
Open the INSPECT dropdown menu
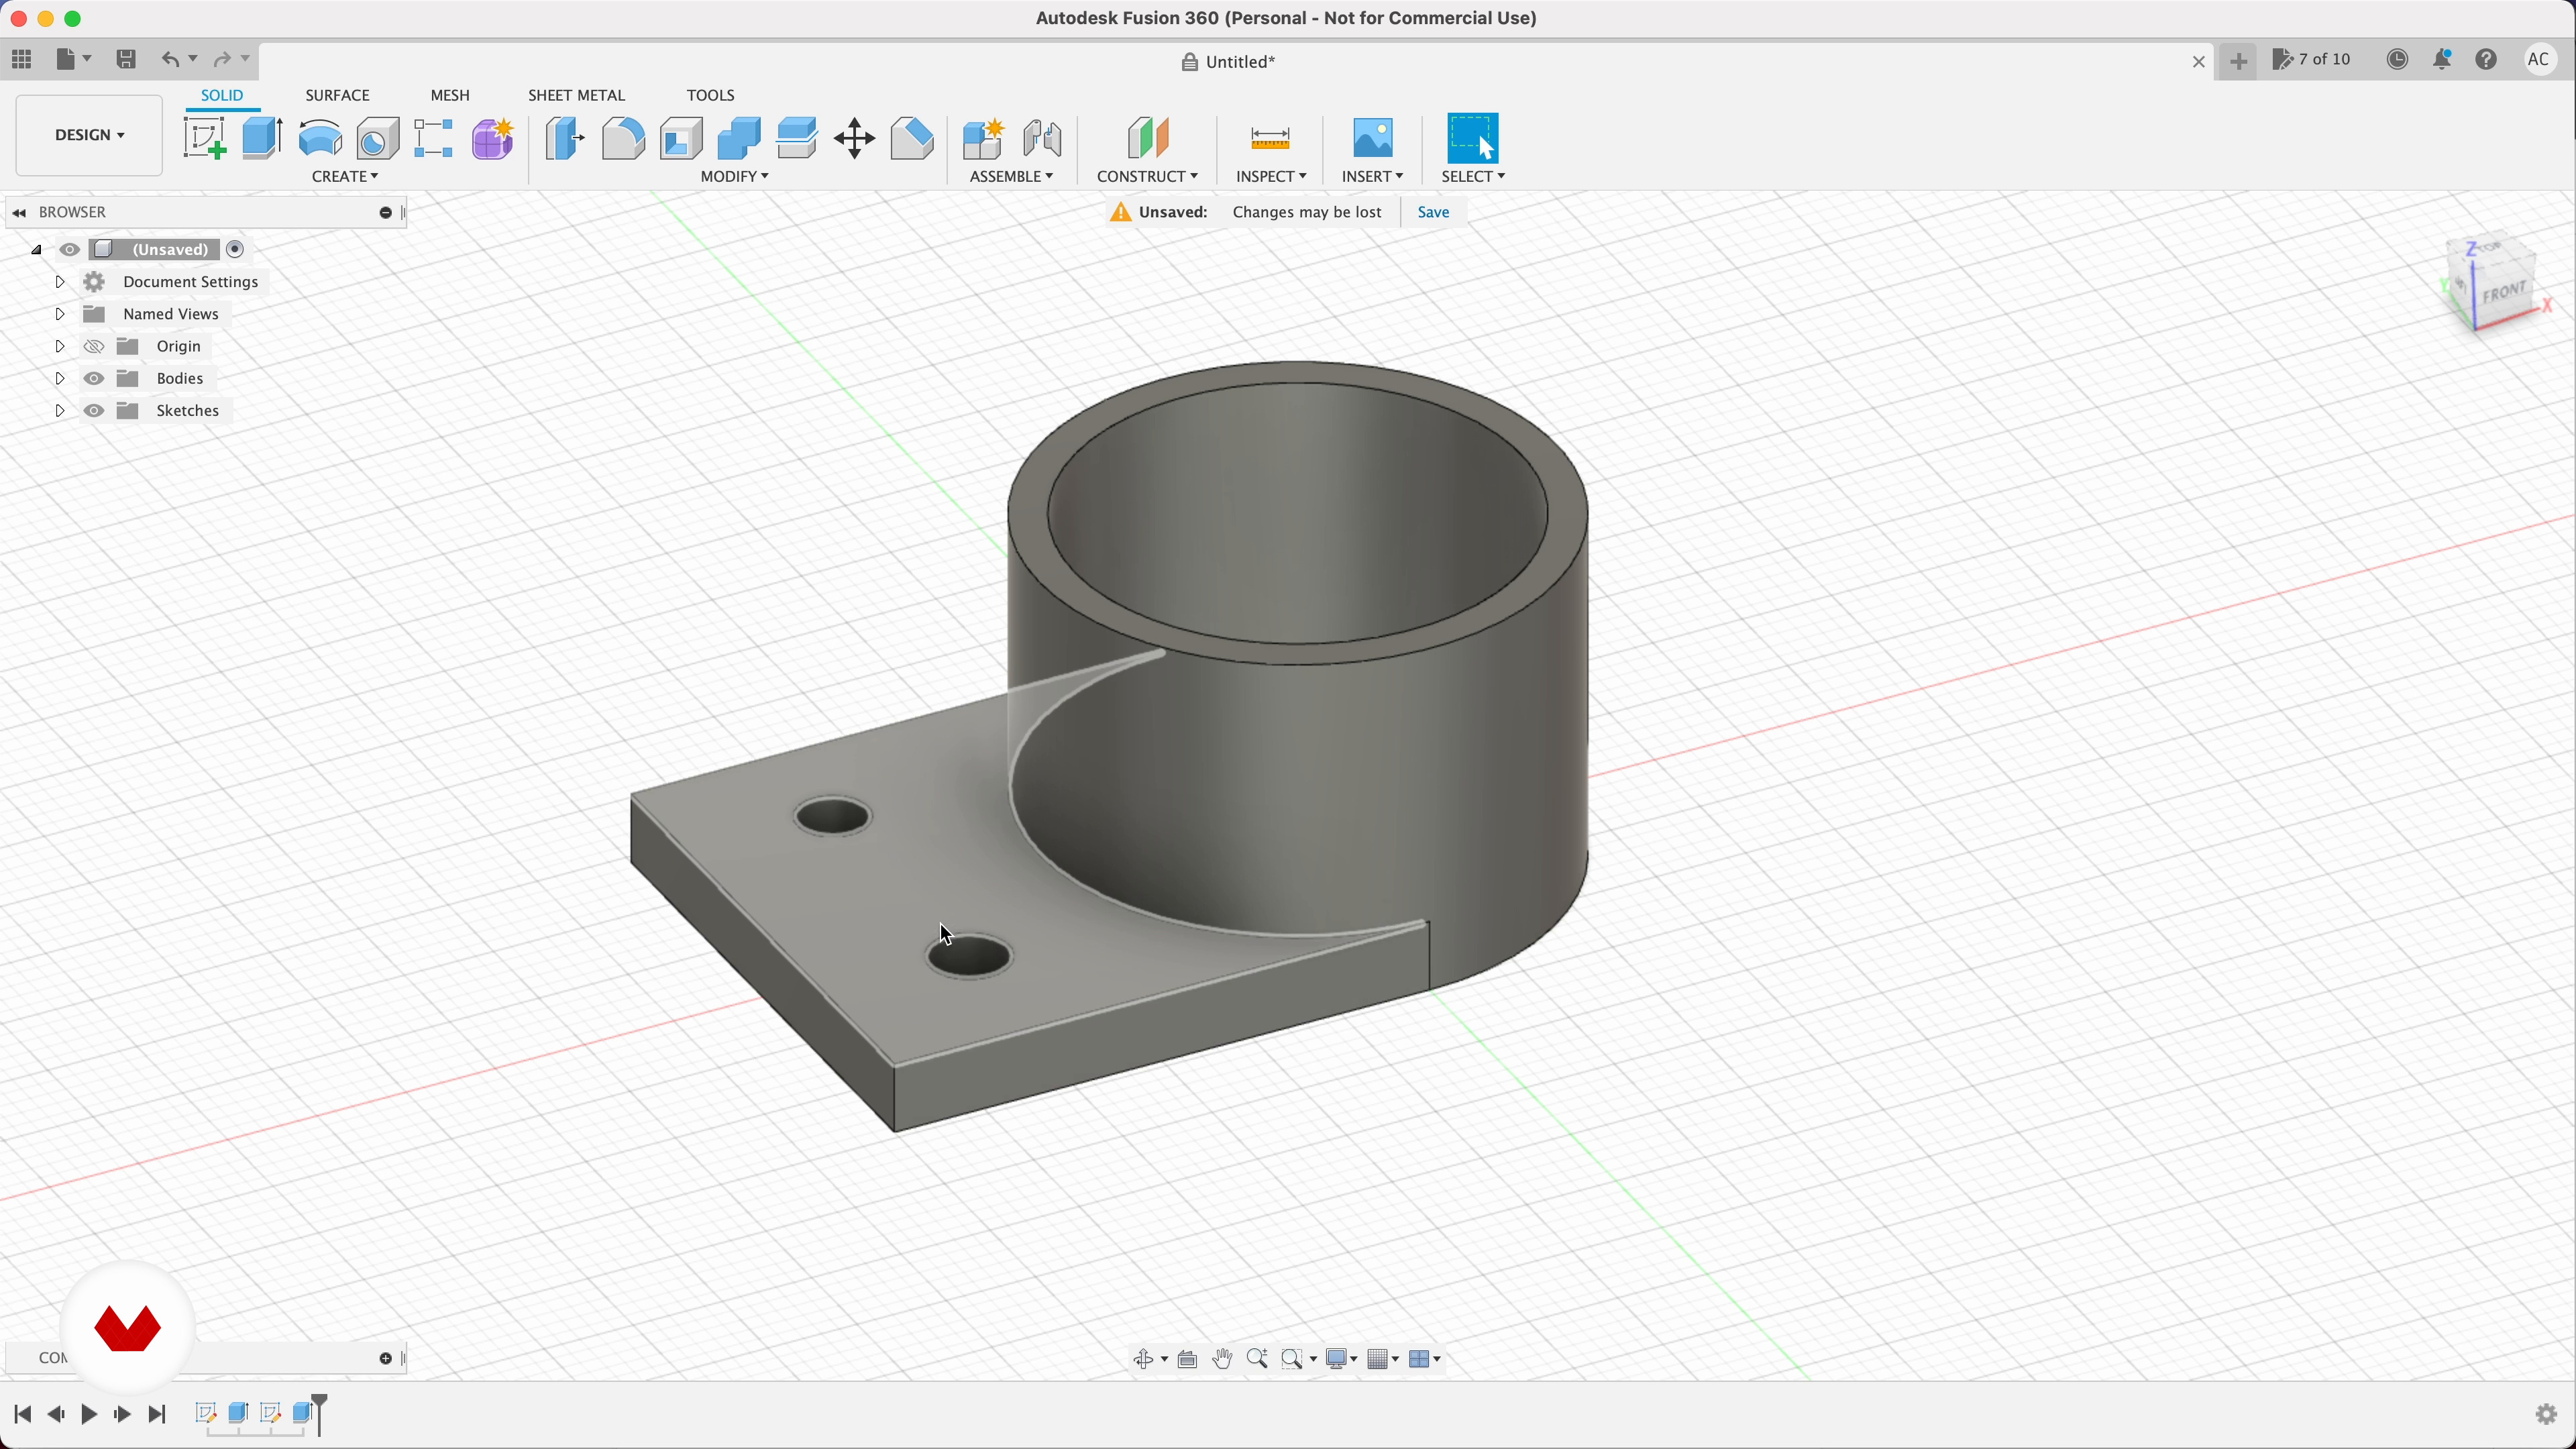1271,177
